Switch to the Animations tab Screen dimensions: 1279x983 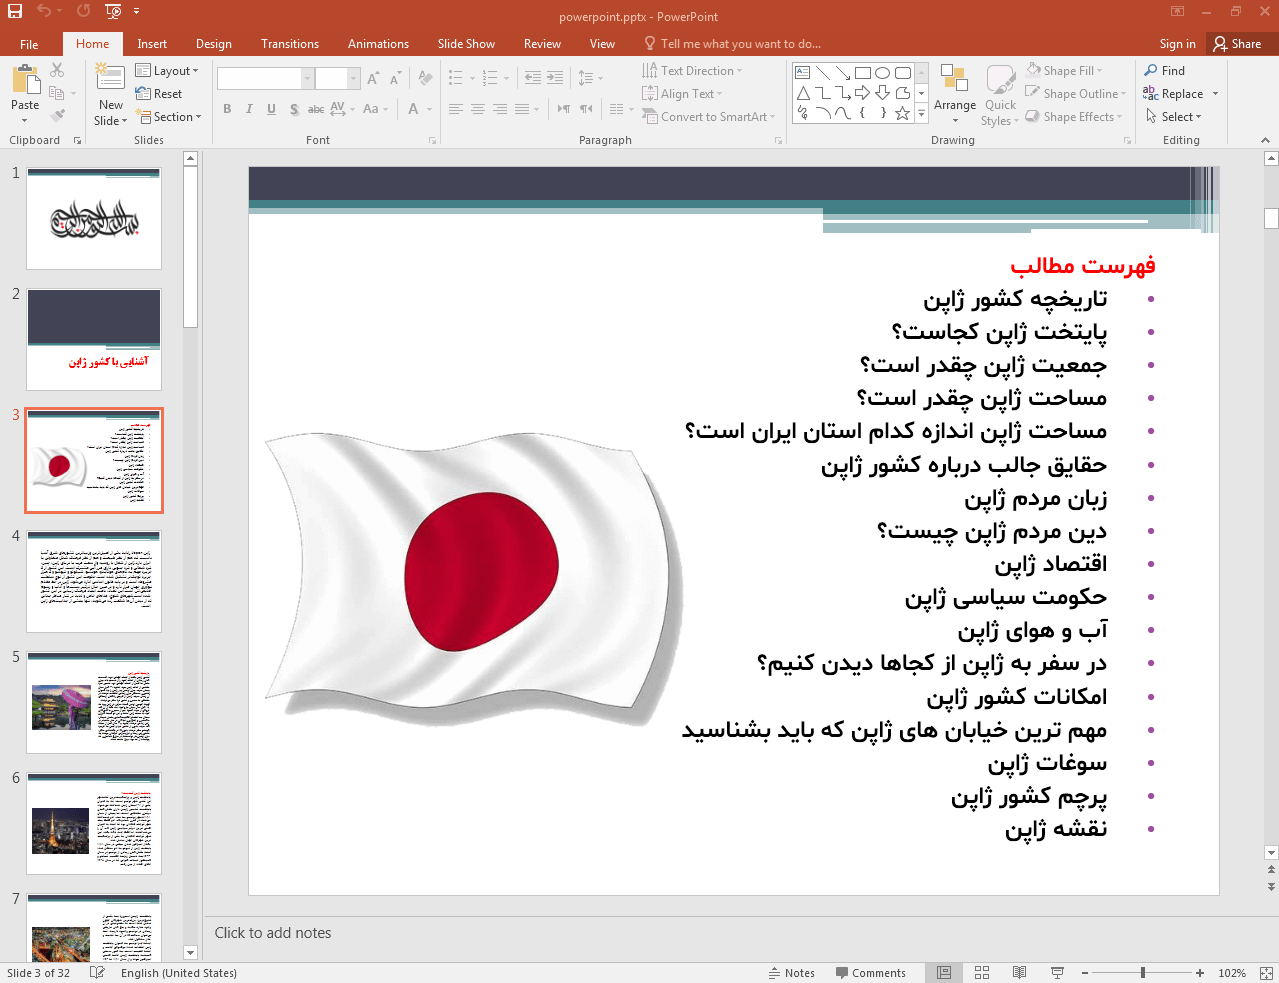pyautogui.click(x=378, y=44)
